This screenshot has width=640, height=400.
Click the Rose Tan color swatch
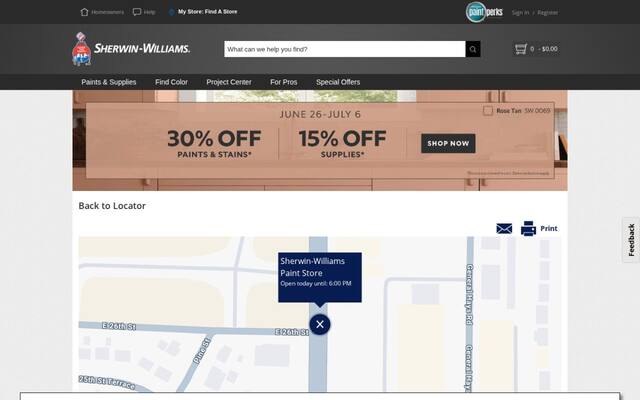click(488, 111)
